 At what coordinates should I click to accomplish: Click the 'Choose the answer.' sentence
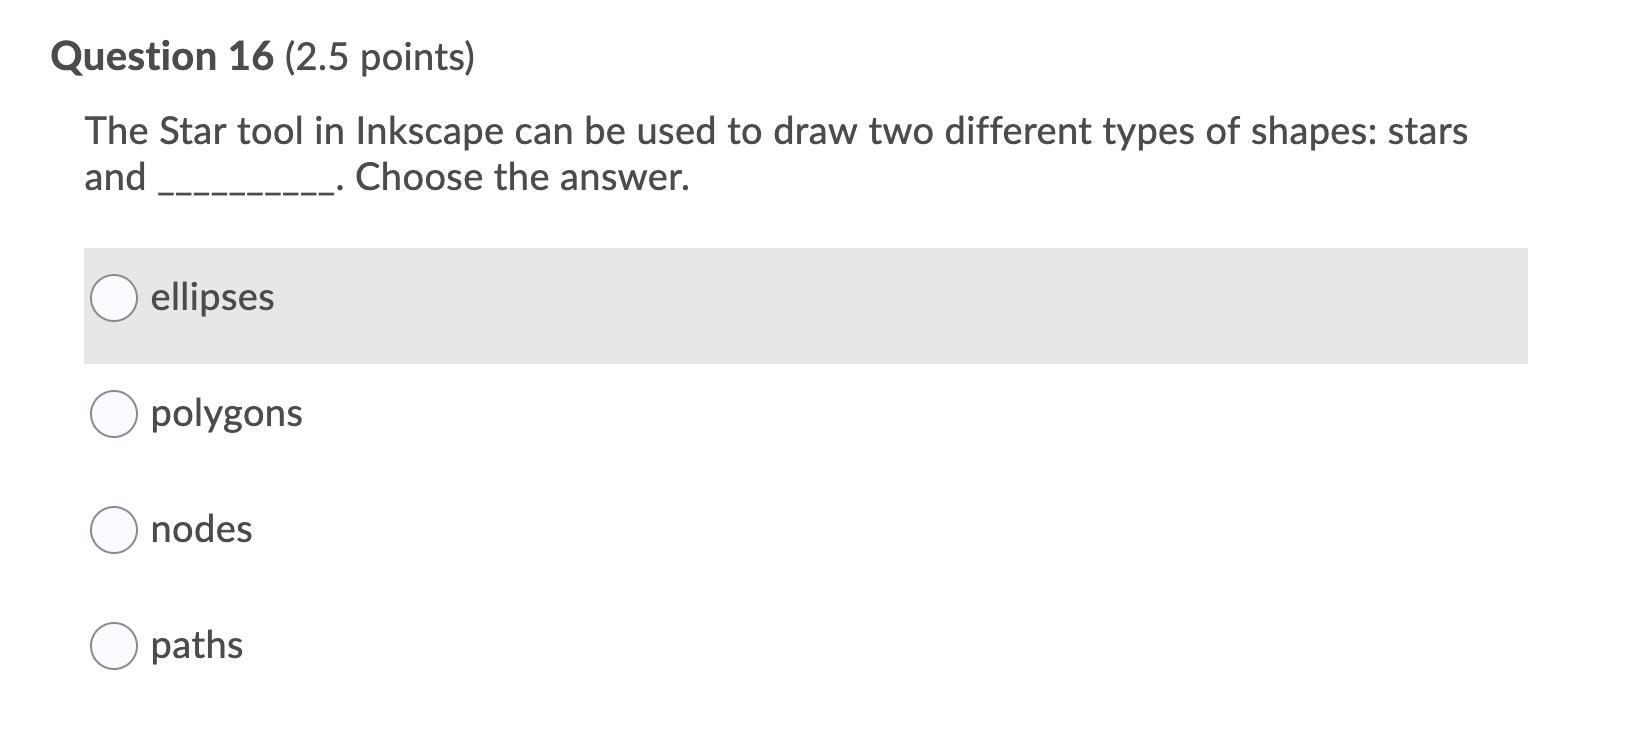(x=522, y=178)
